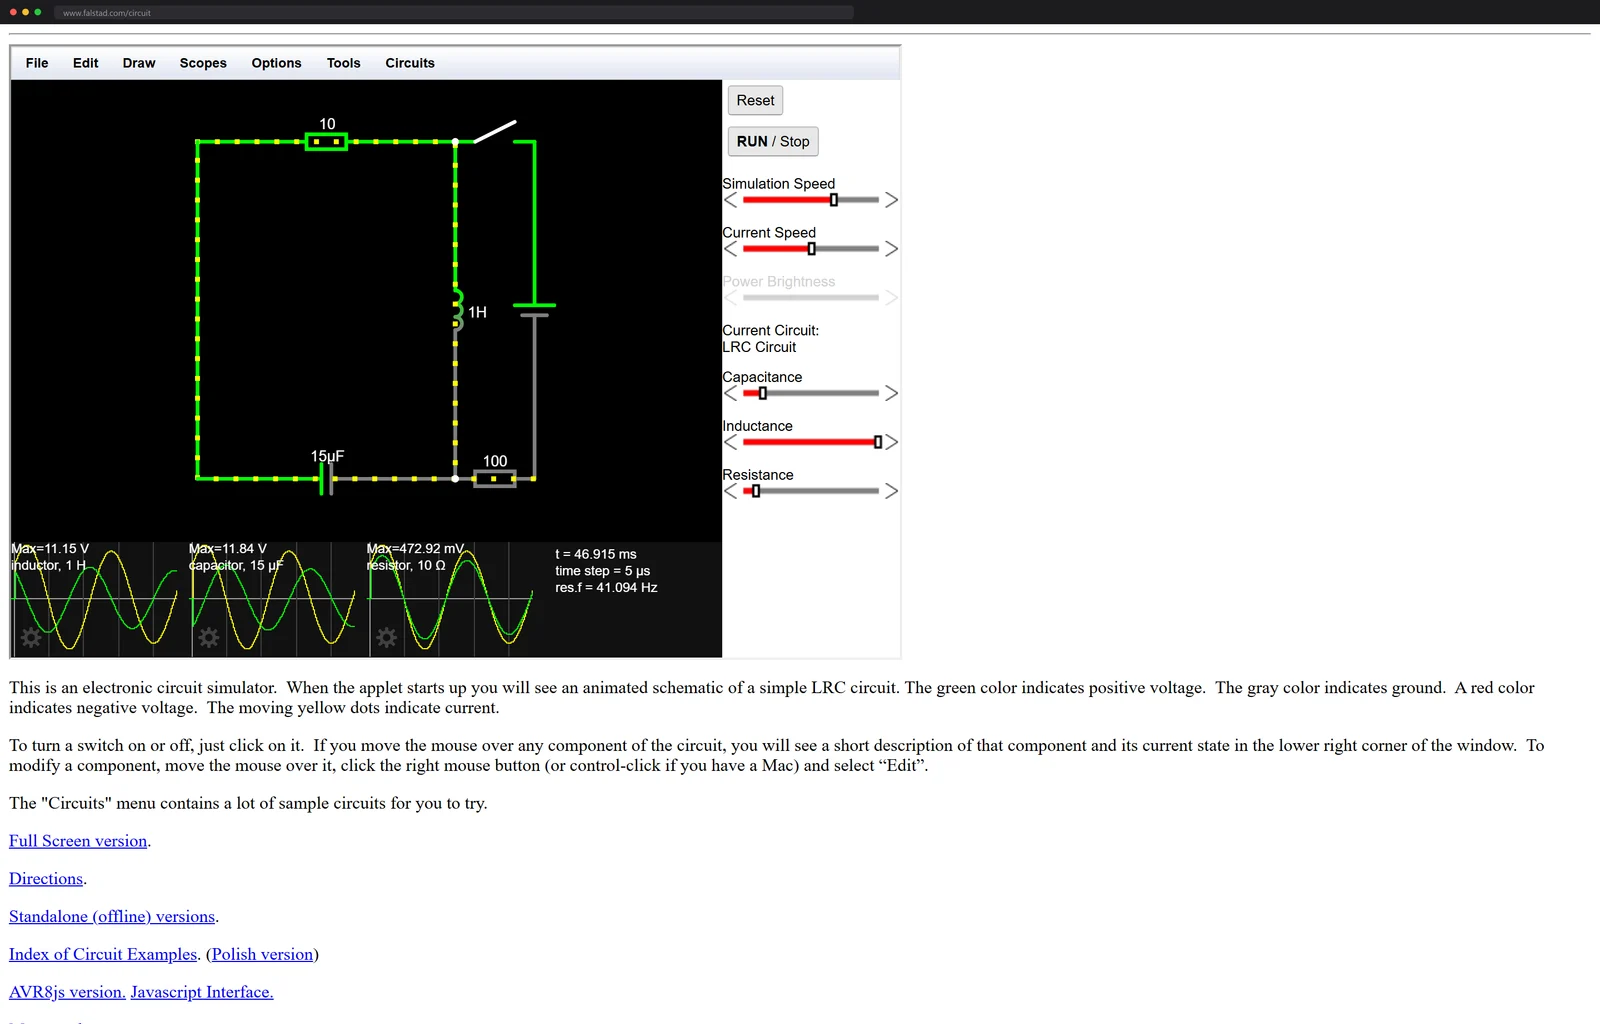Screen dimensions: 1600x1024
Task: Click the 'Max=11.84 V' scope label
Action: tap(228, 549)
